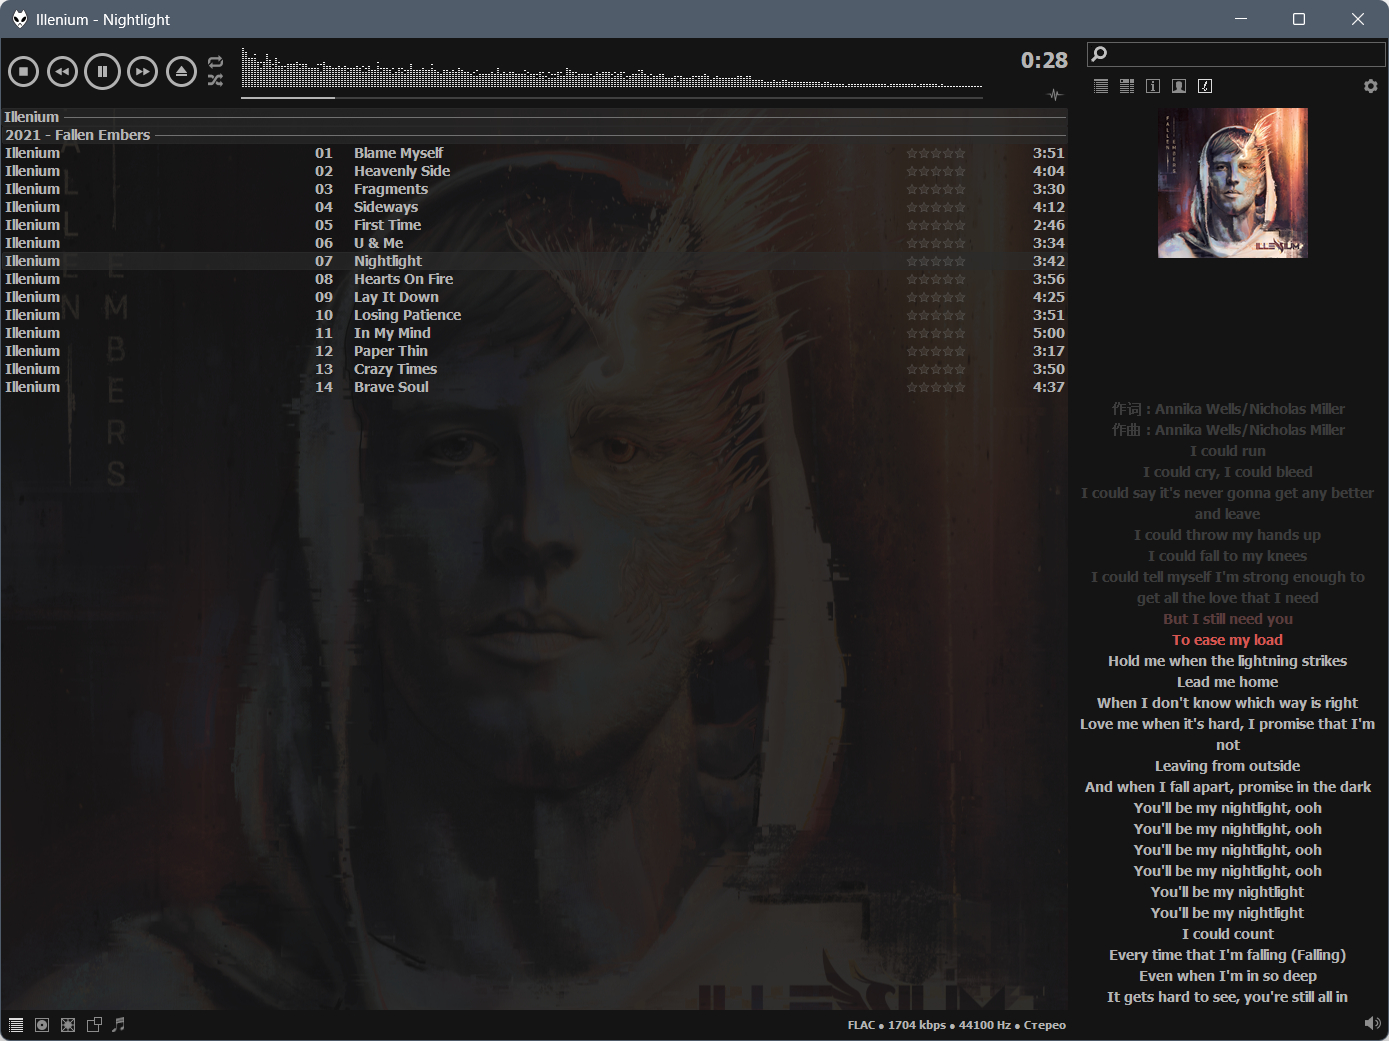This screenshot has height=1041, width=1389.
Task: Select track 01 Blame Myself
Action: click(534, 153)
